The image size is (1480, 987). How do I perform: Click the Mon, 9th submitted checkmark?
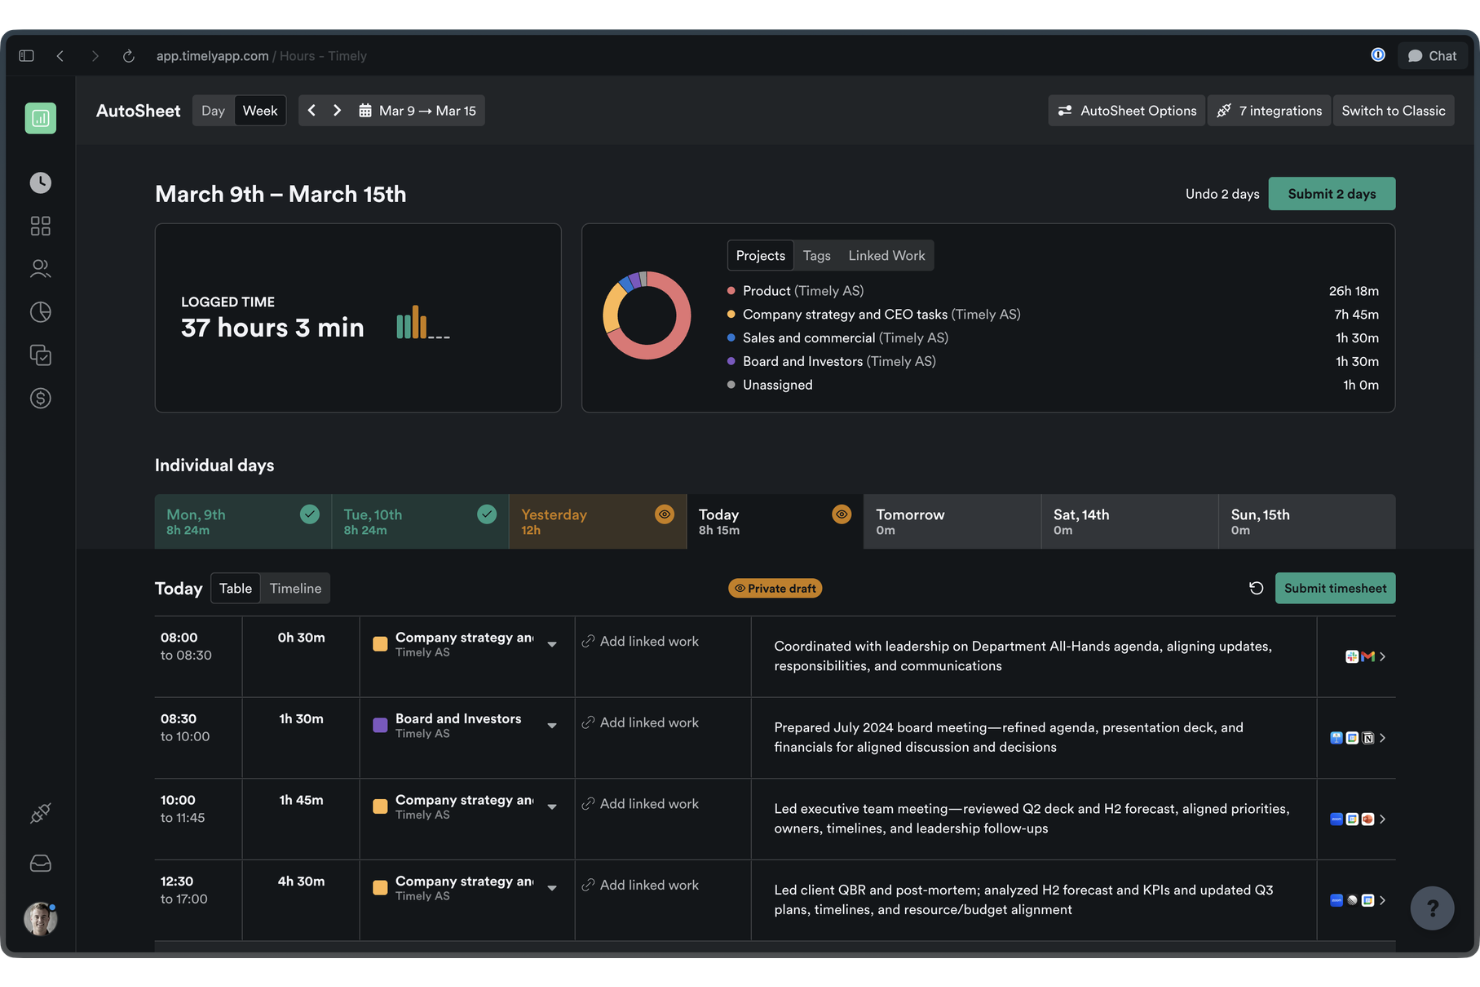tap(309, 514)
